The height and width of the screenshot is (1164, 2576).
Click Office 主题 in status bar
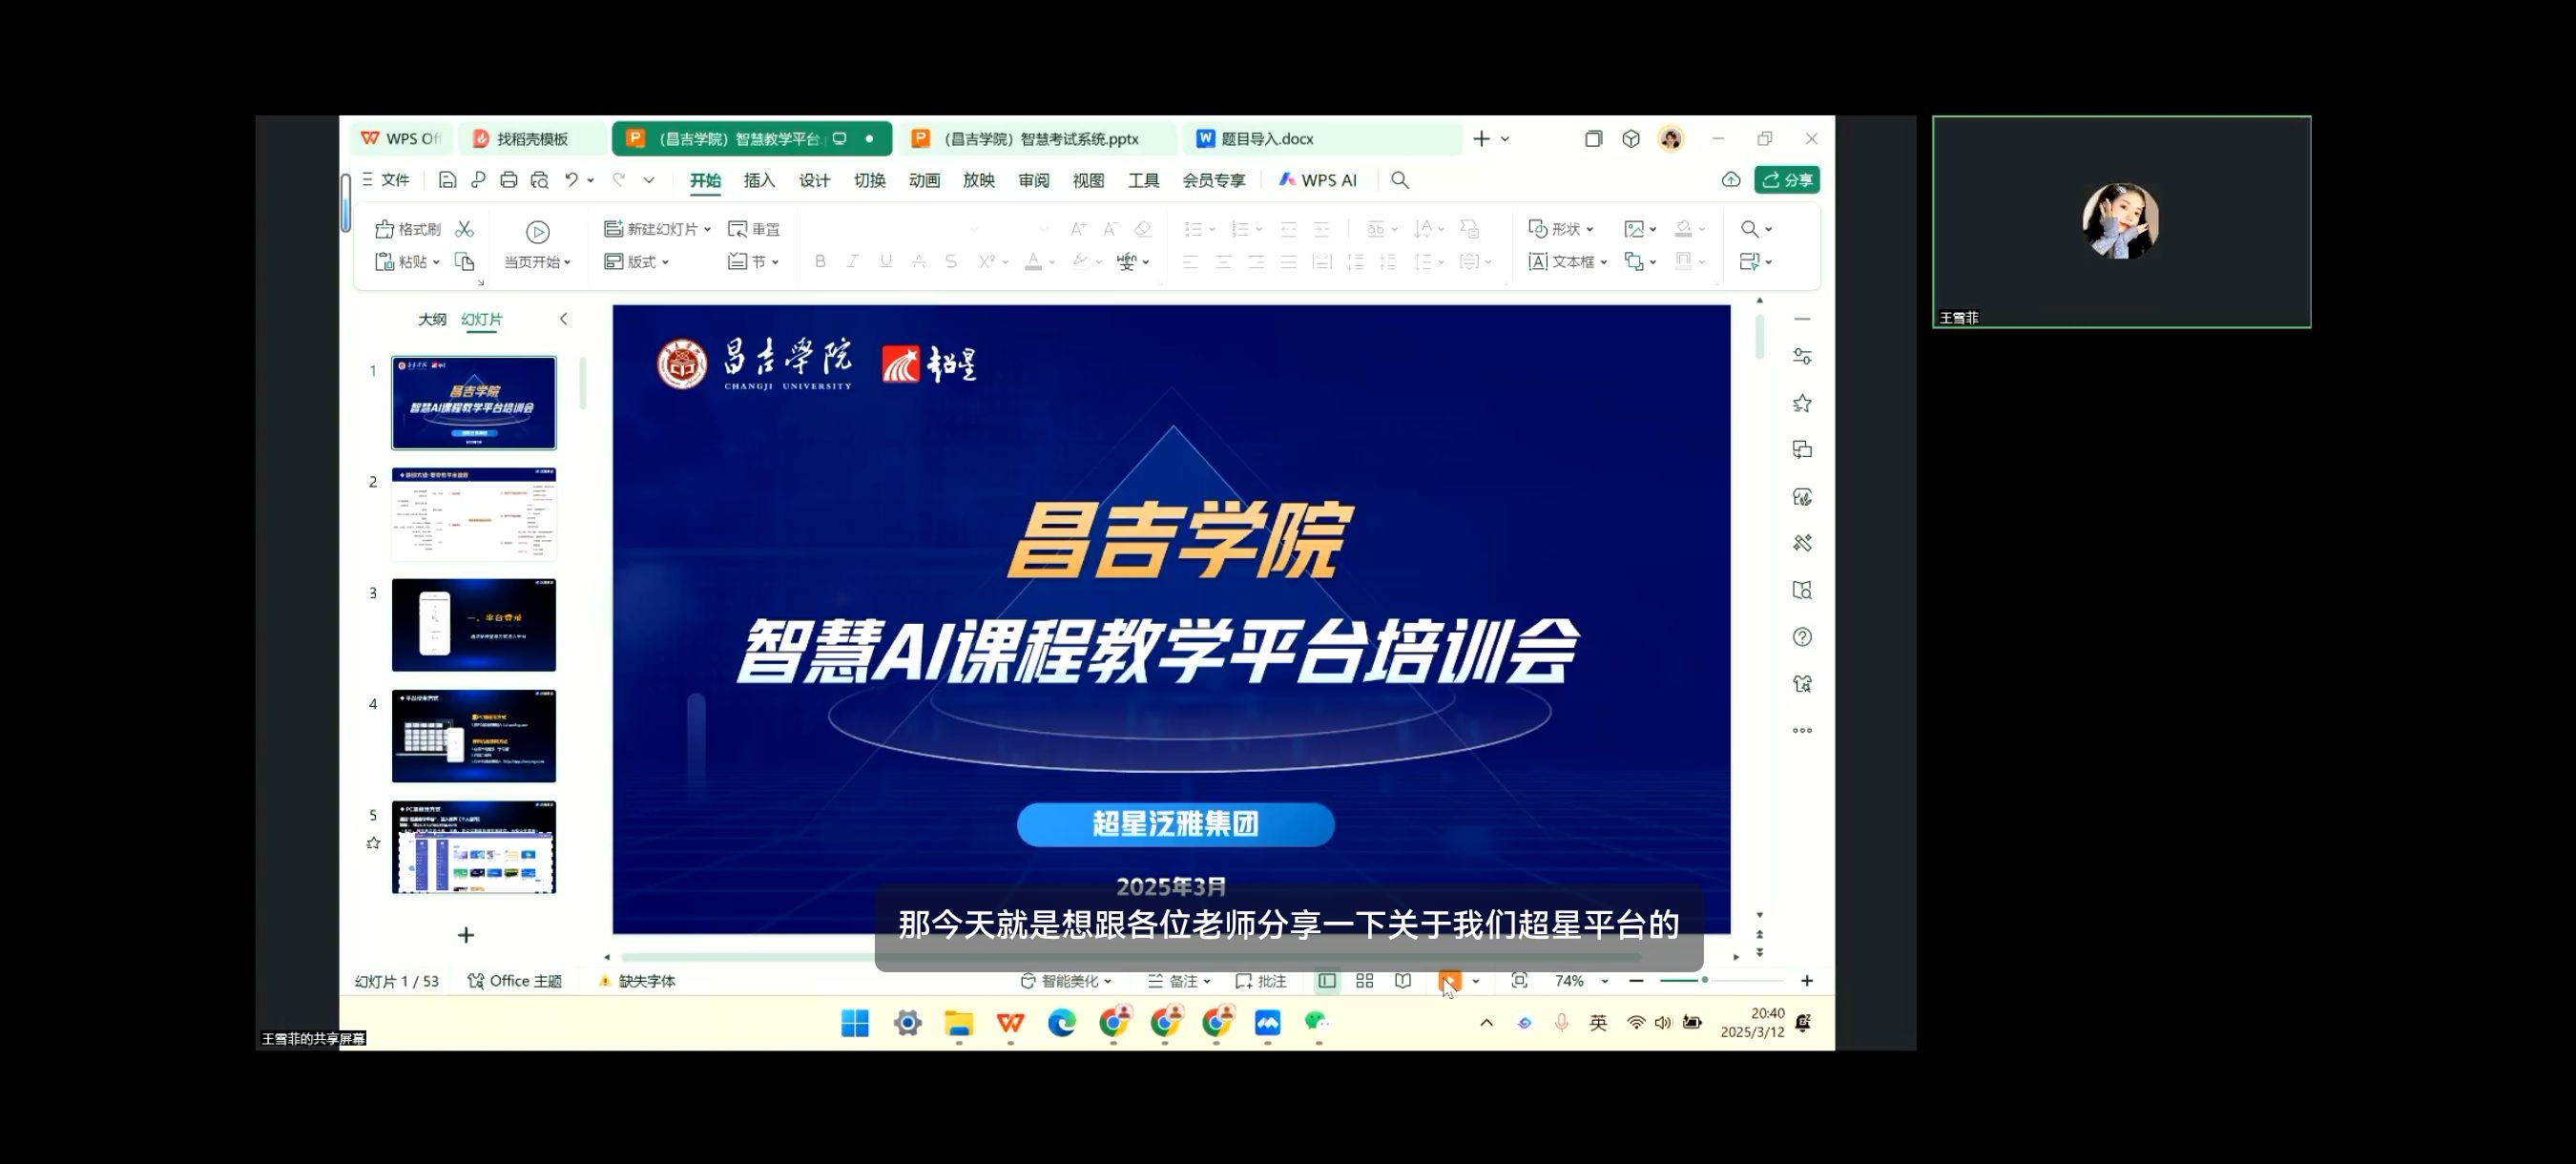click(x=515, y=981)
